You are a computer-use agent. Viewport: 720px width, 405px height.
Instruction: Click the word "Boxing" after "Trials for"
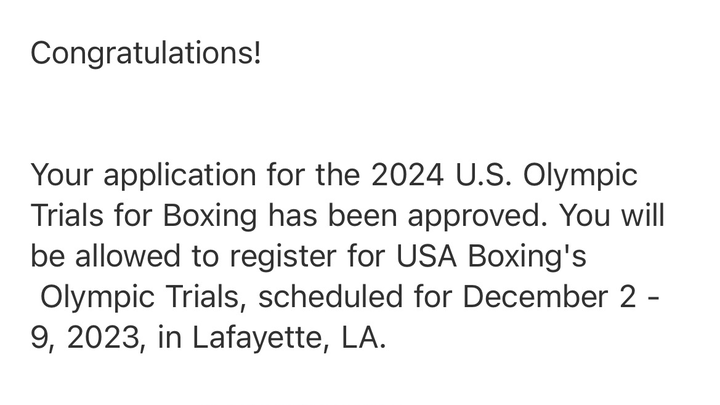coord(210,217)
